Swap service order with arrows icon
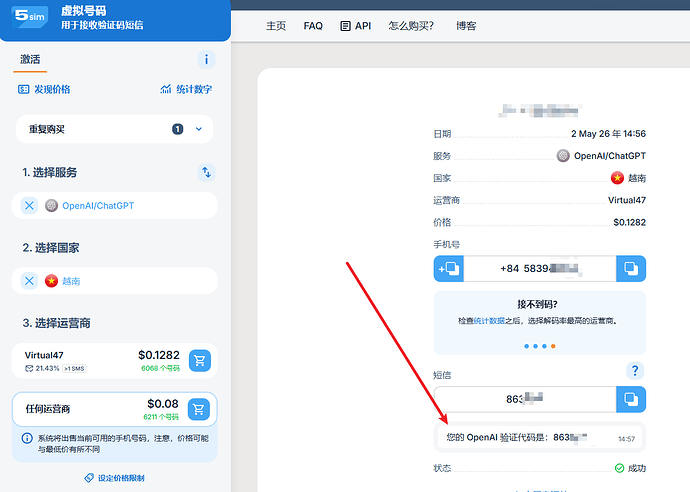 pos(206,172)
